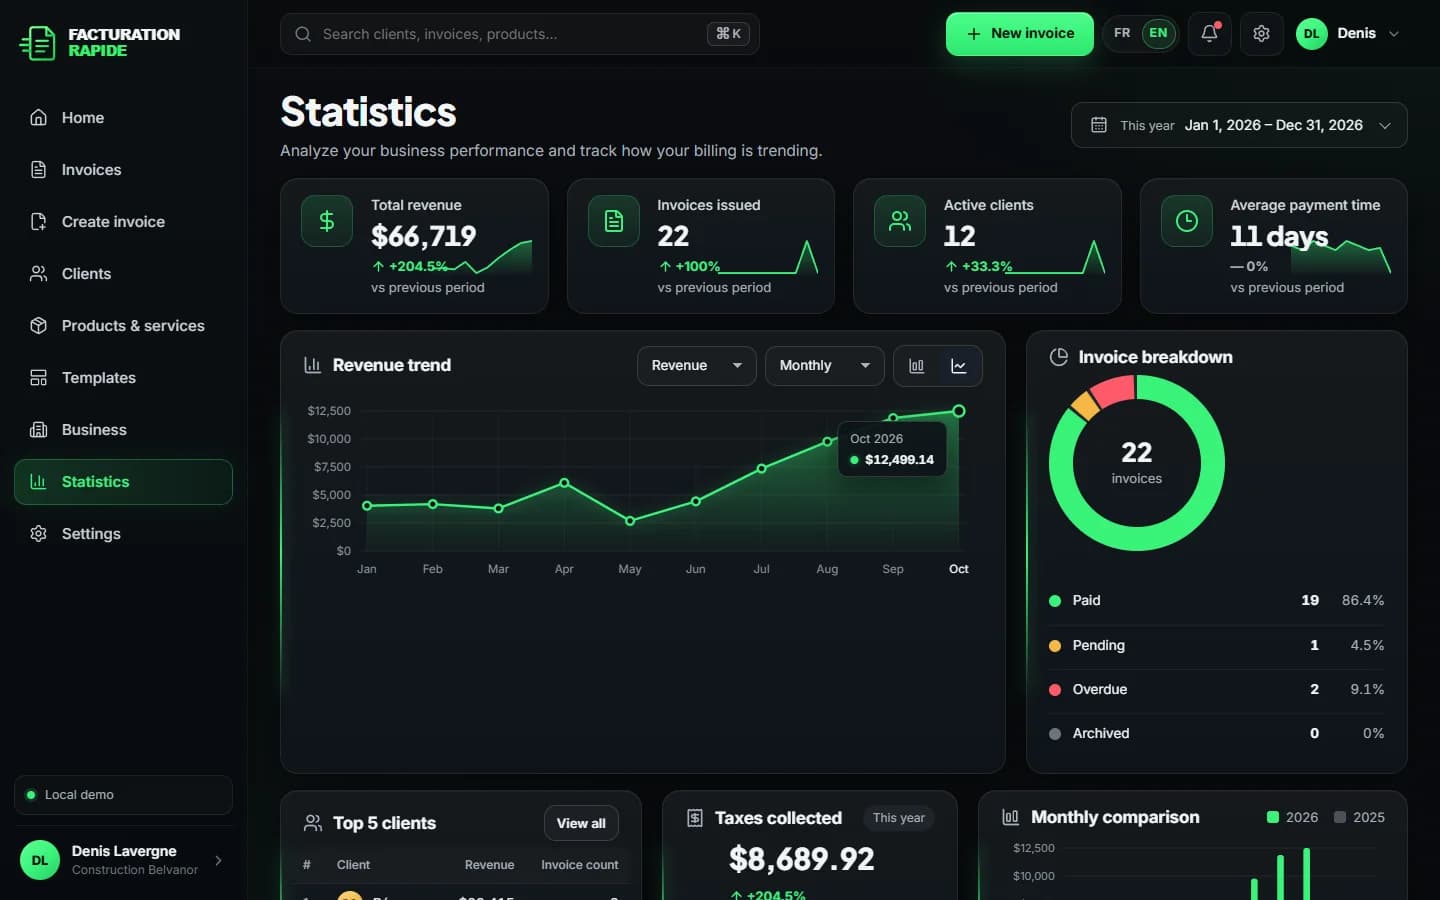Image resolution: width=1440 pixels, height=900 pixels.
Task: Click the Oct data point on revenue chart
Action: [x=959, y=411]
